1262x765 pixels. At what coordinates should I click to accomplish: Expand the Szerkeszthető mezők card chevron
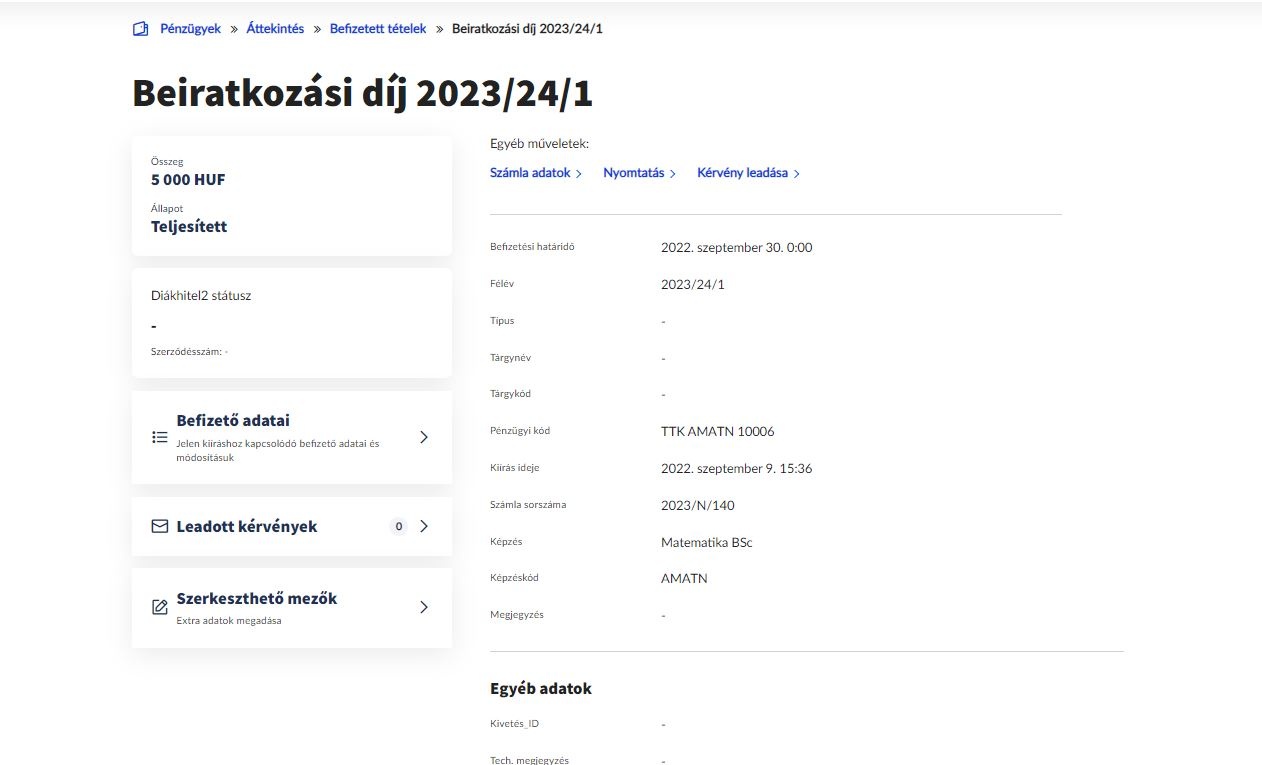(x=424, y=607)
